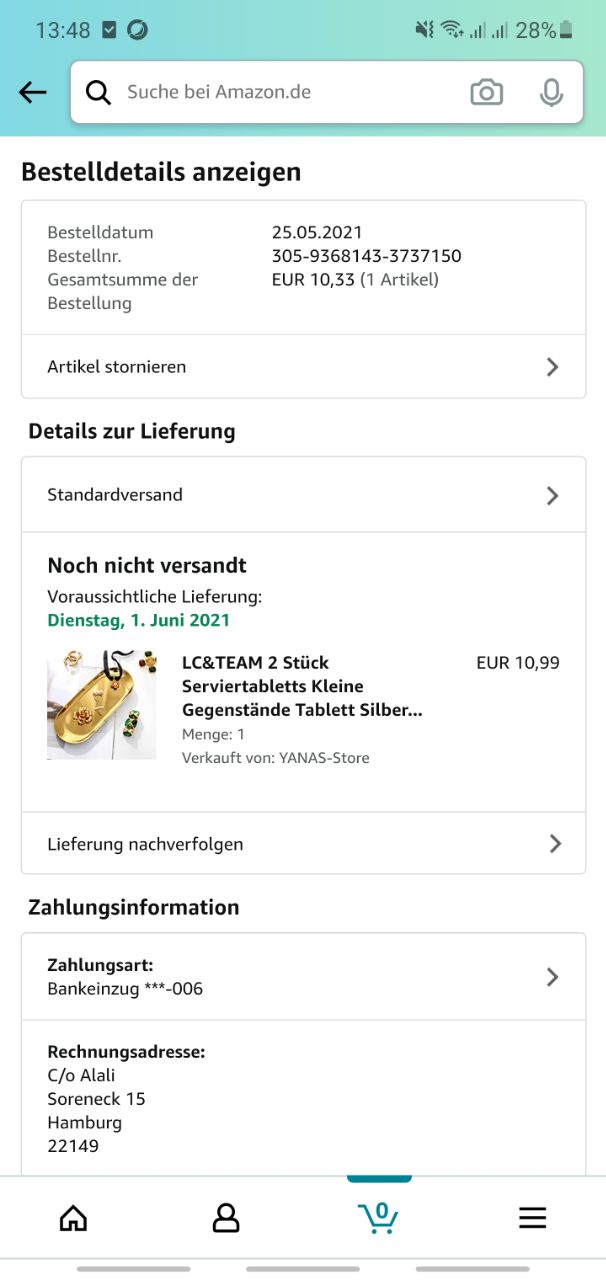Select Lieferung nachverfolgen row
This screenshot has width=606, height=1280.
(145, 844)
